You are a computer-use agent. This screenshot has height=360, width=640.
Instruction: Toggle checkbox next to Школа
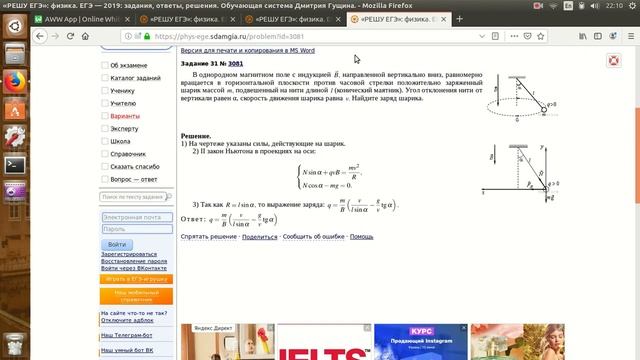pyautogui.click(x=105, y=141)
